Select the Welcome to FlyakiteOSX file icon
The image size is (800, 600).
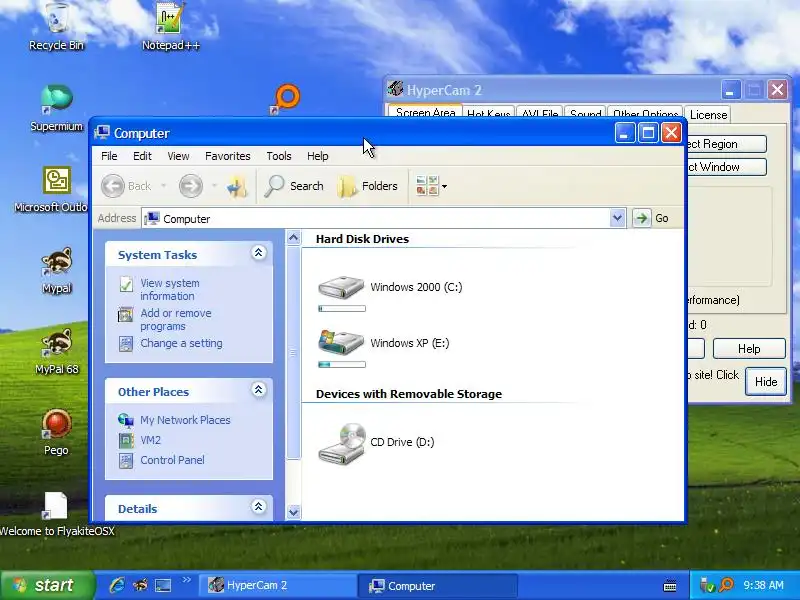56,513
